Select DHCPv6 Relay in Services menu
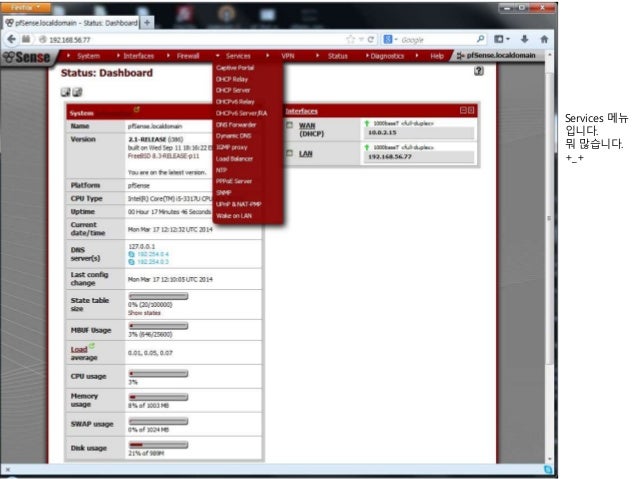Image resolution: width=638 pixels, height=479 pixels. 235,102
